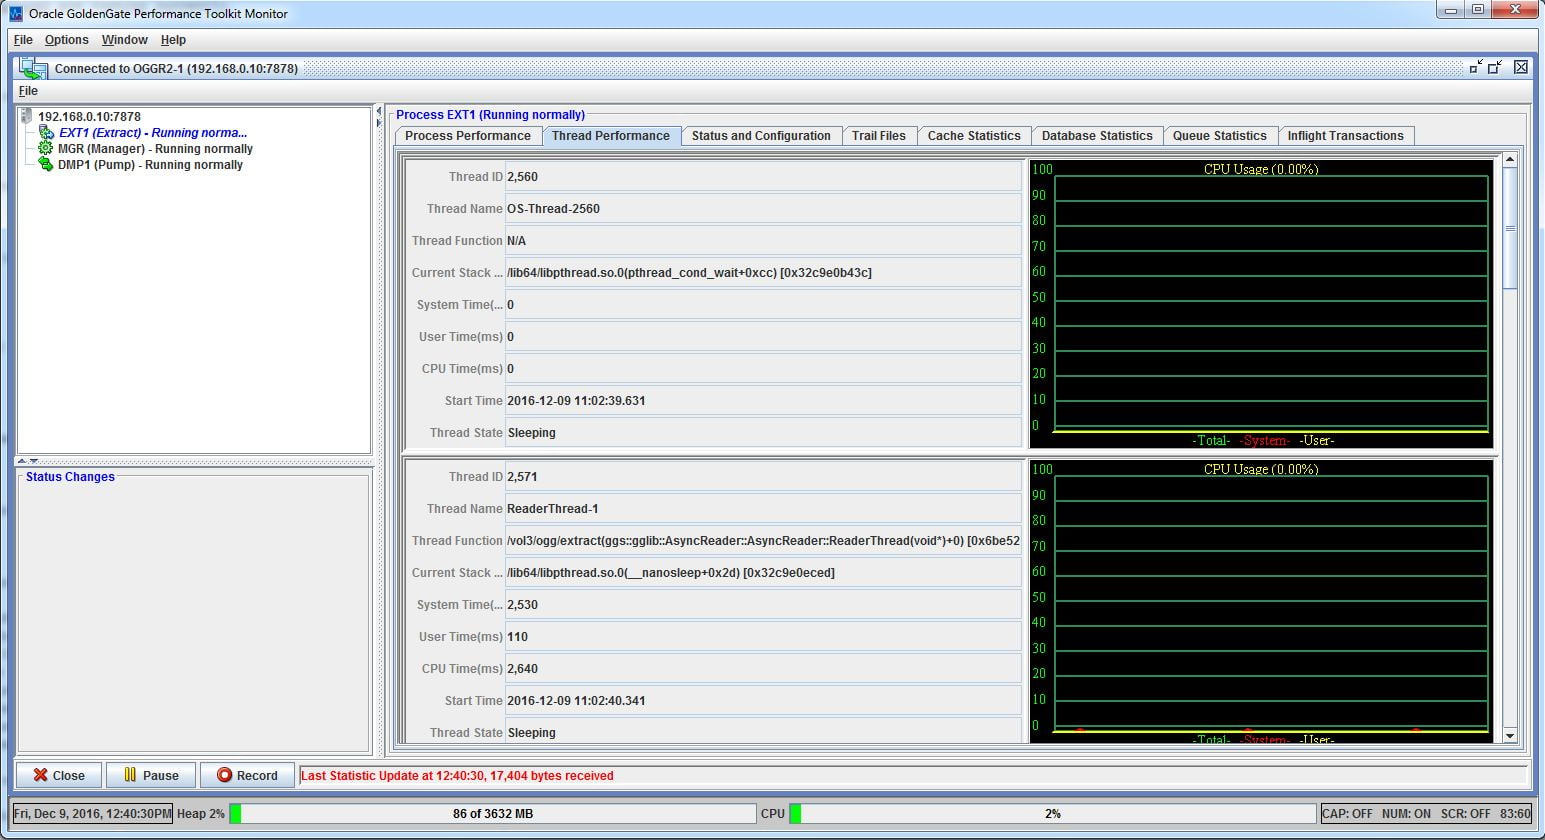
Task: Click the Close button at the bottom
Action: pyautogui.click(x=58, y=775)
